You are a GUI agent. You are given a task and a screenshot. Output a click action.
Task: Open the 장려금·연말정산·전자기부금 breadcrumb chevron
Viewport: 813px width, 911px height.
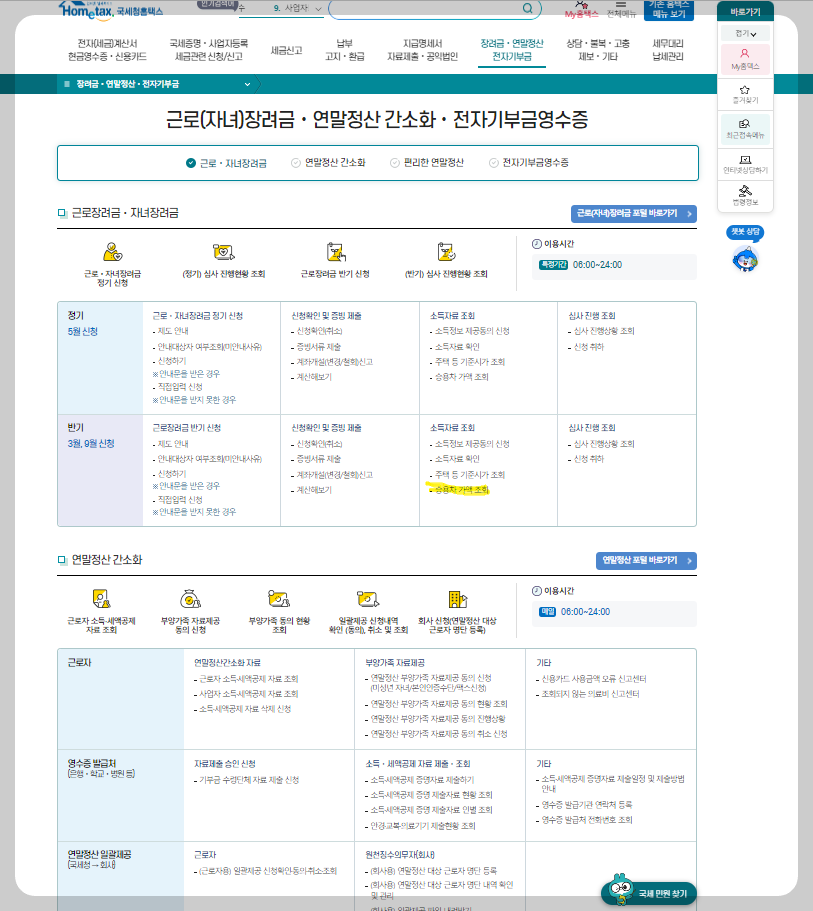[x=247, y=85]
